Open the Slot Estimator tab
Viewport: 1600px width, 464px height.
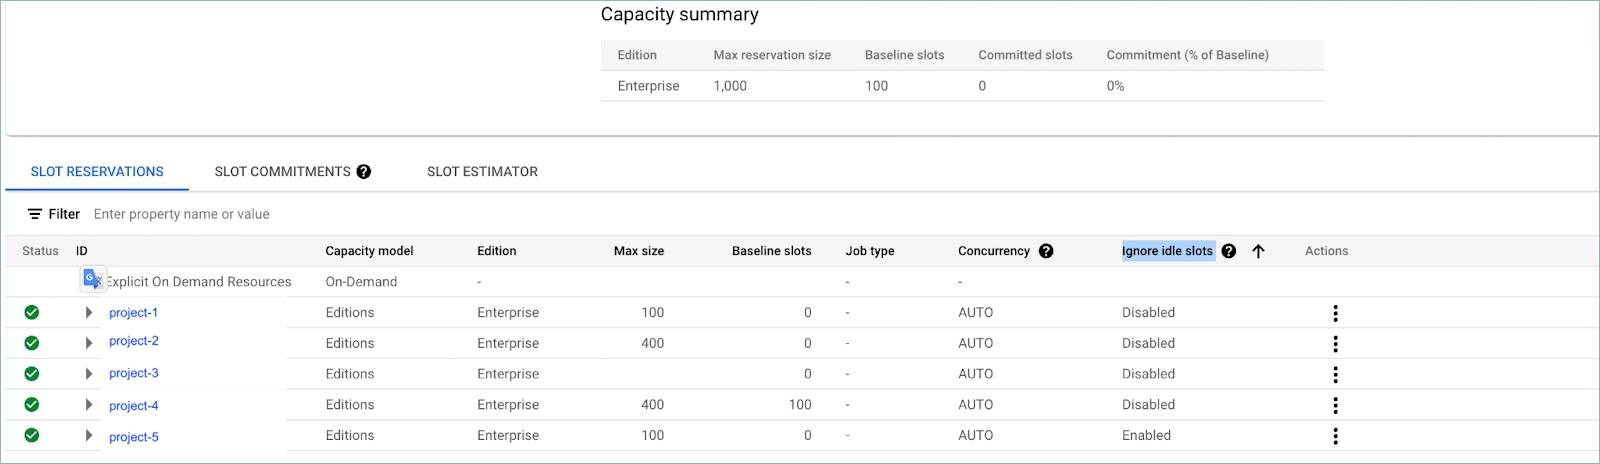(x=482, y=172)
